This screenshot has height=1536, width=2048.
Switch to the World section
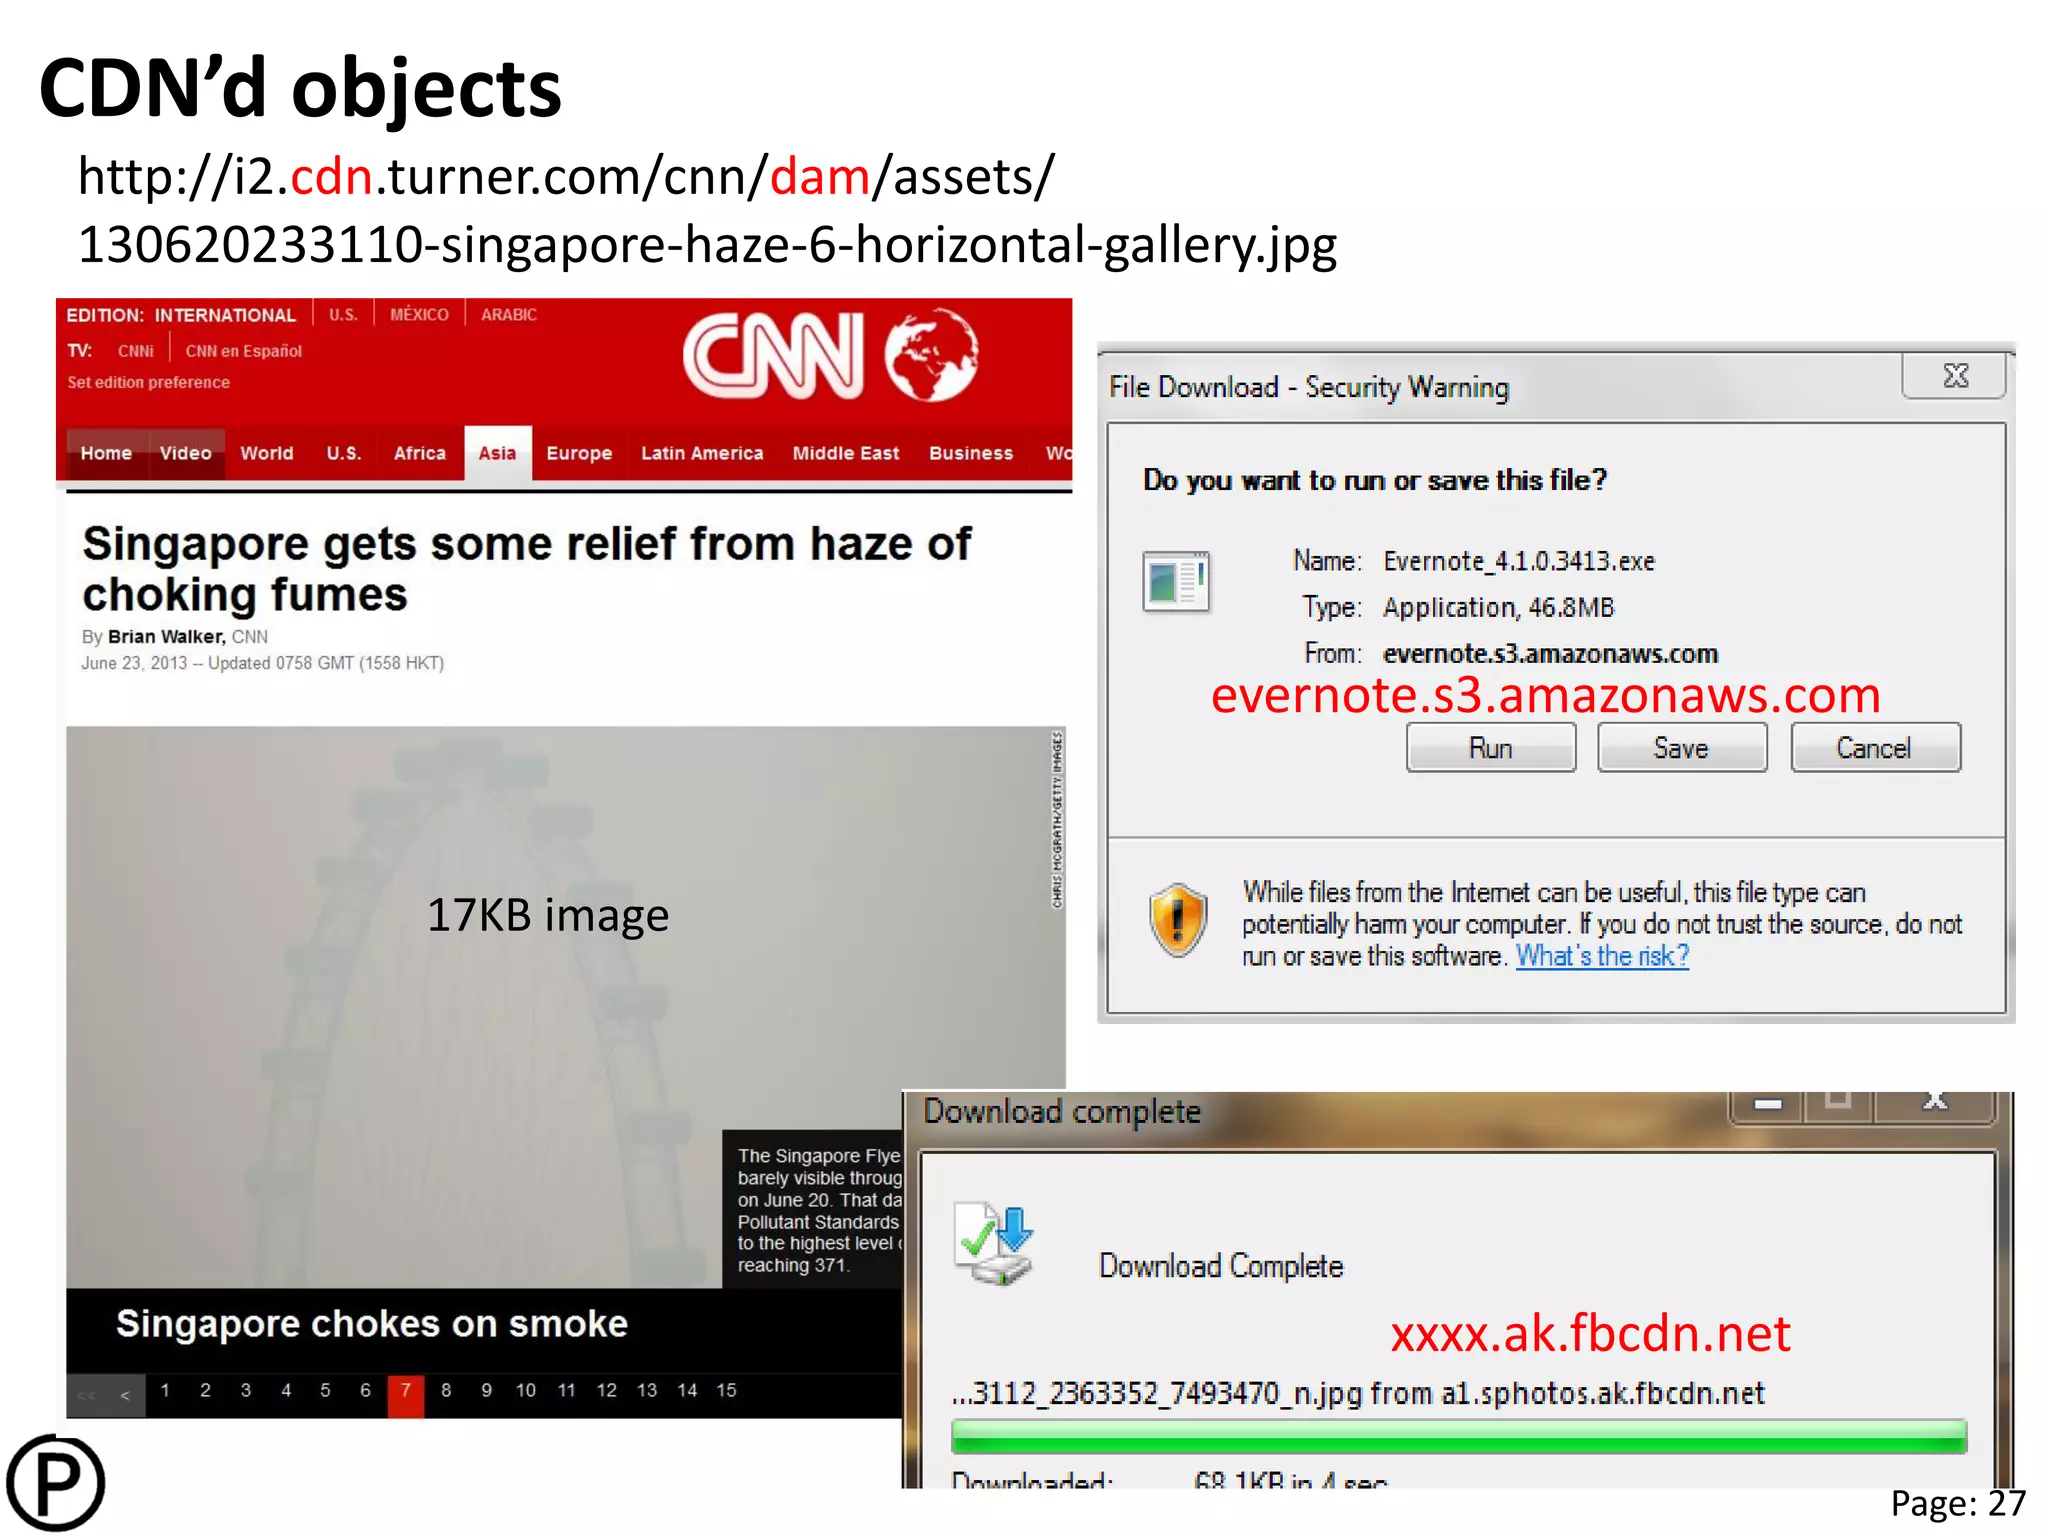(x=267, y=453)
